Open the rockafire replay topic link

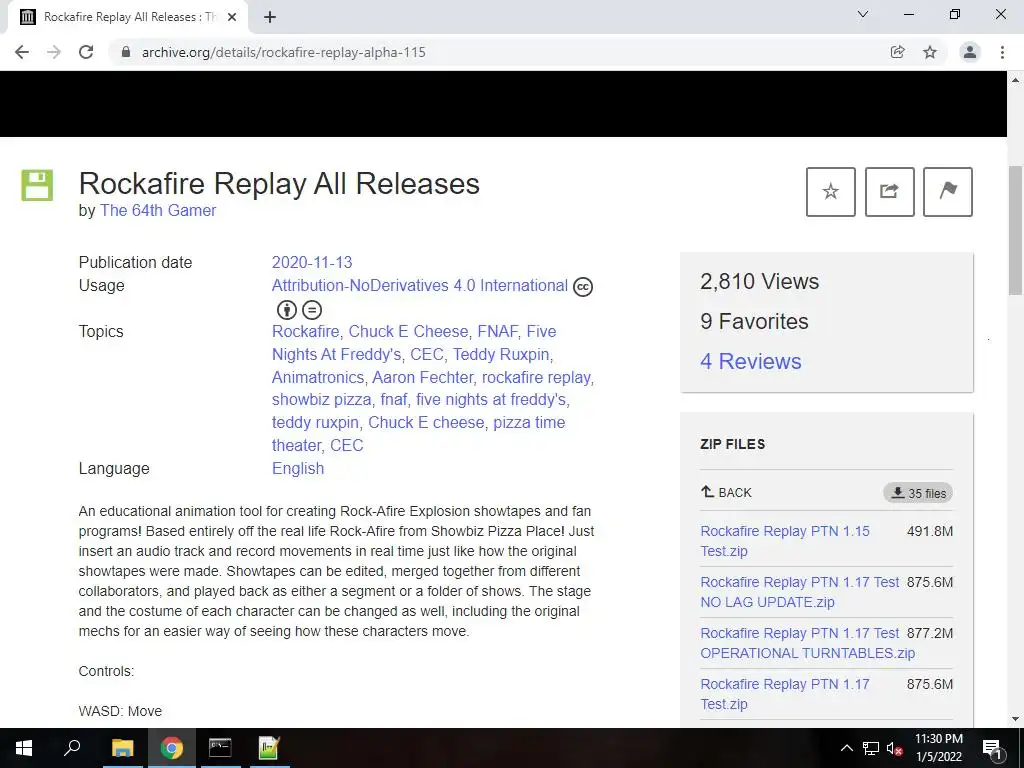536,377
